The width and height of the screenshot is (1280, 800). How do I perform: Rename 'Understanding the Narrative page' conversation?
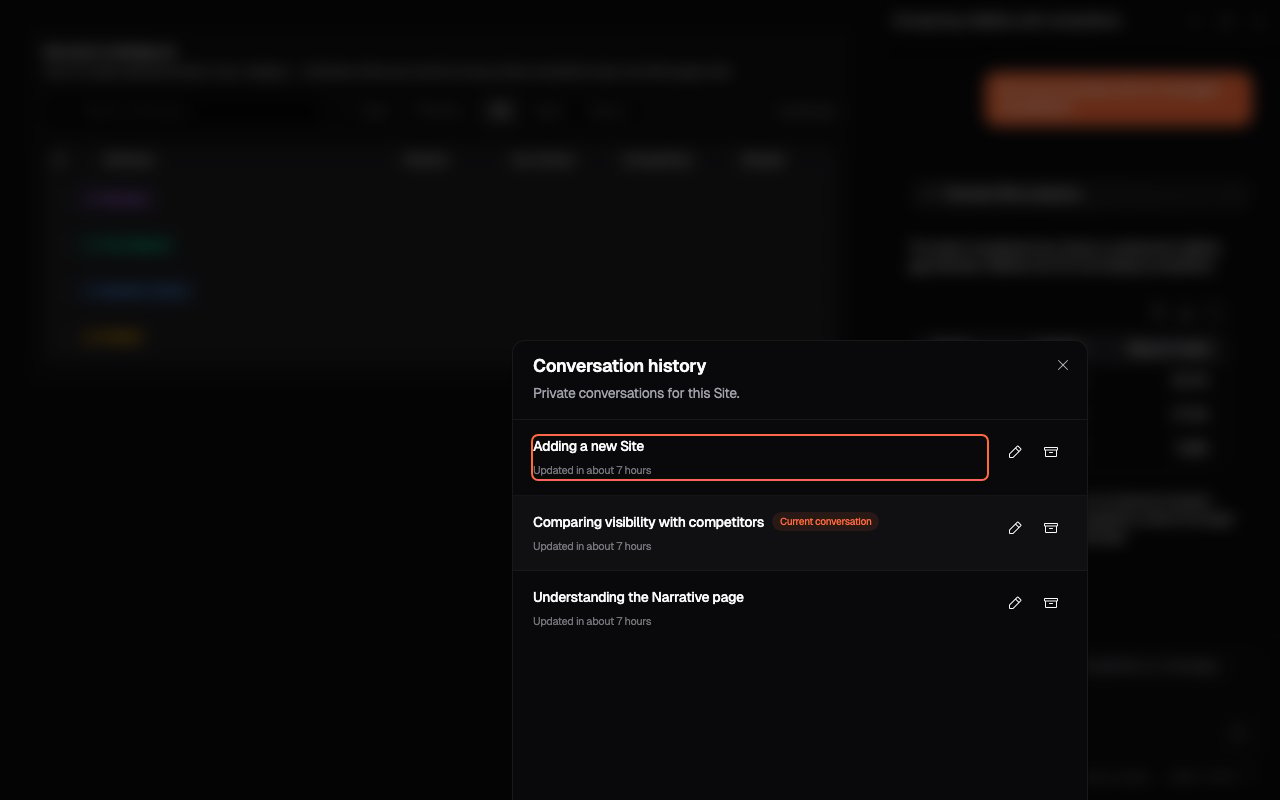[x=1015, y=603]
